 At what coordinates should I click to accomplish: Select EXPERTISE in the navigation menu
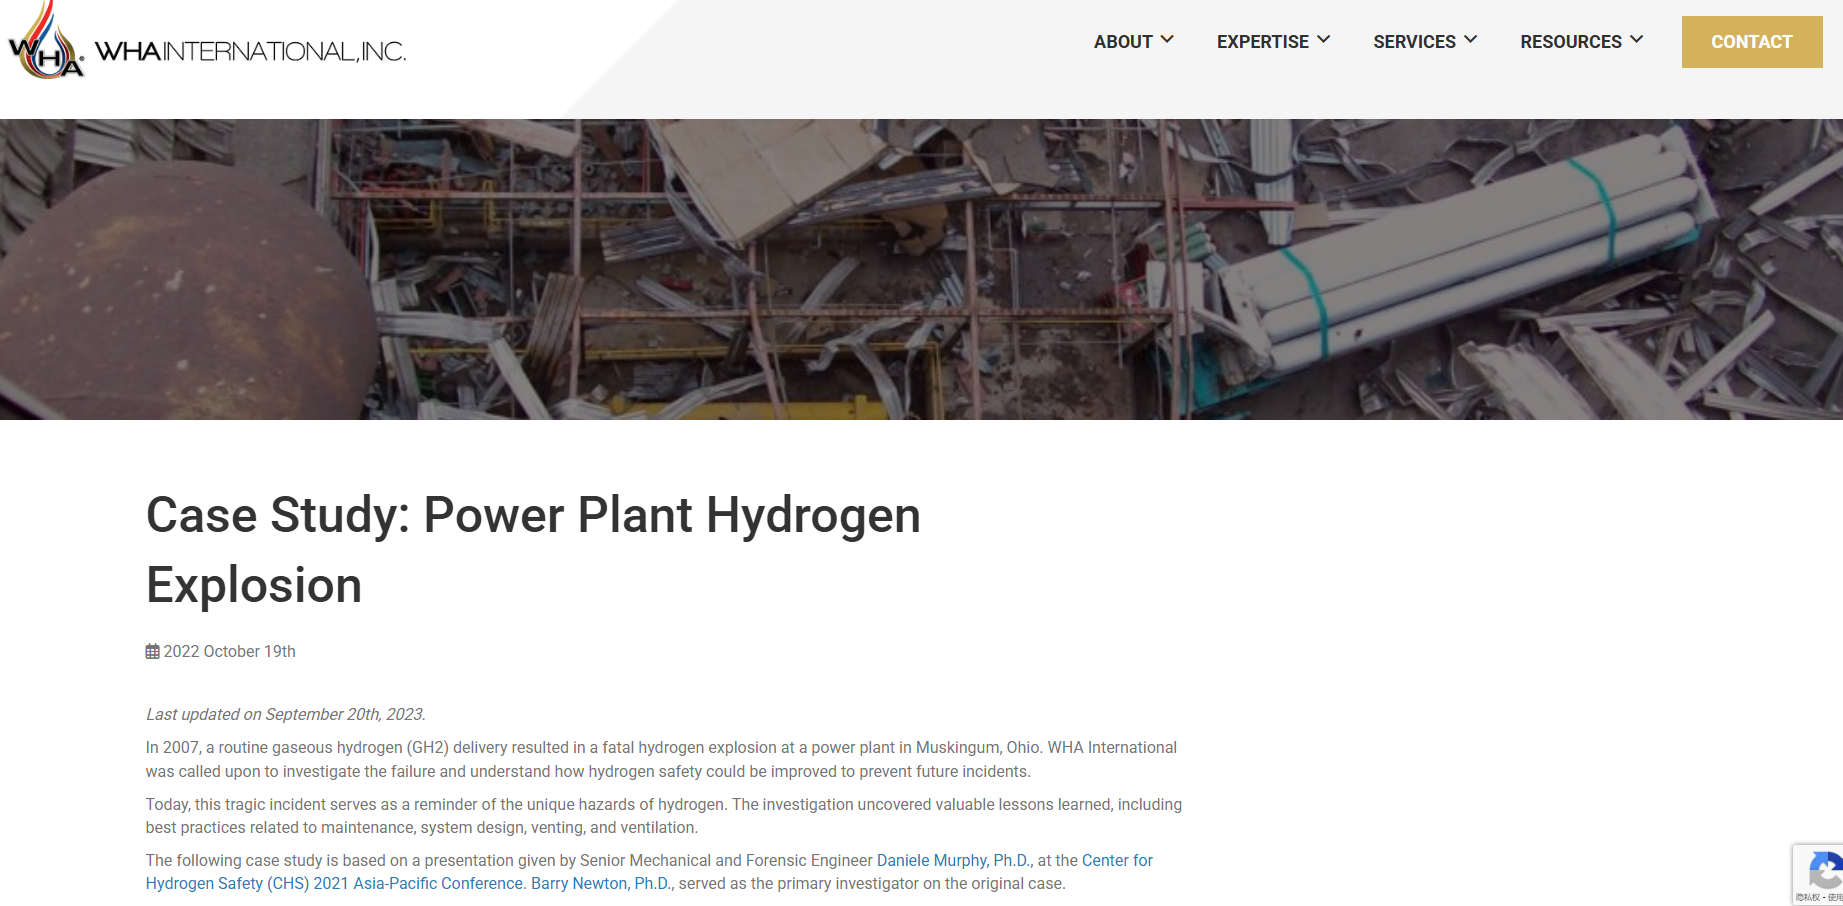1262,41
